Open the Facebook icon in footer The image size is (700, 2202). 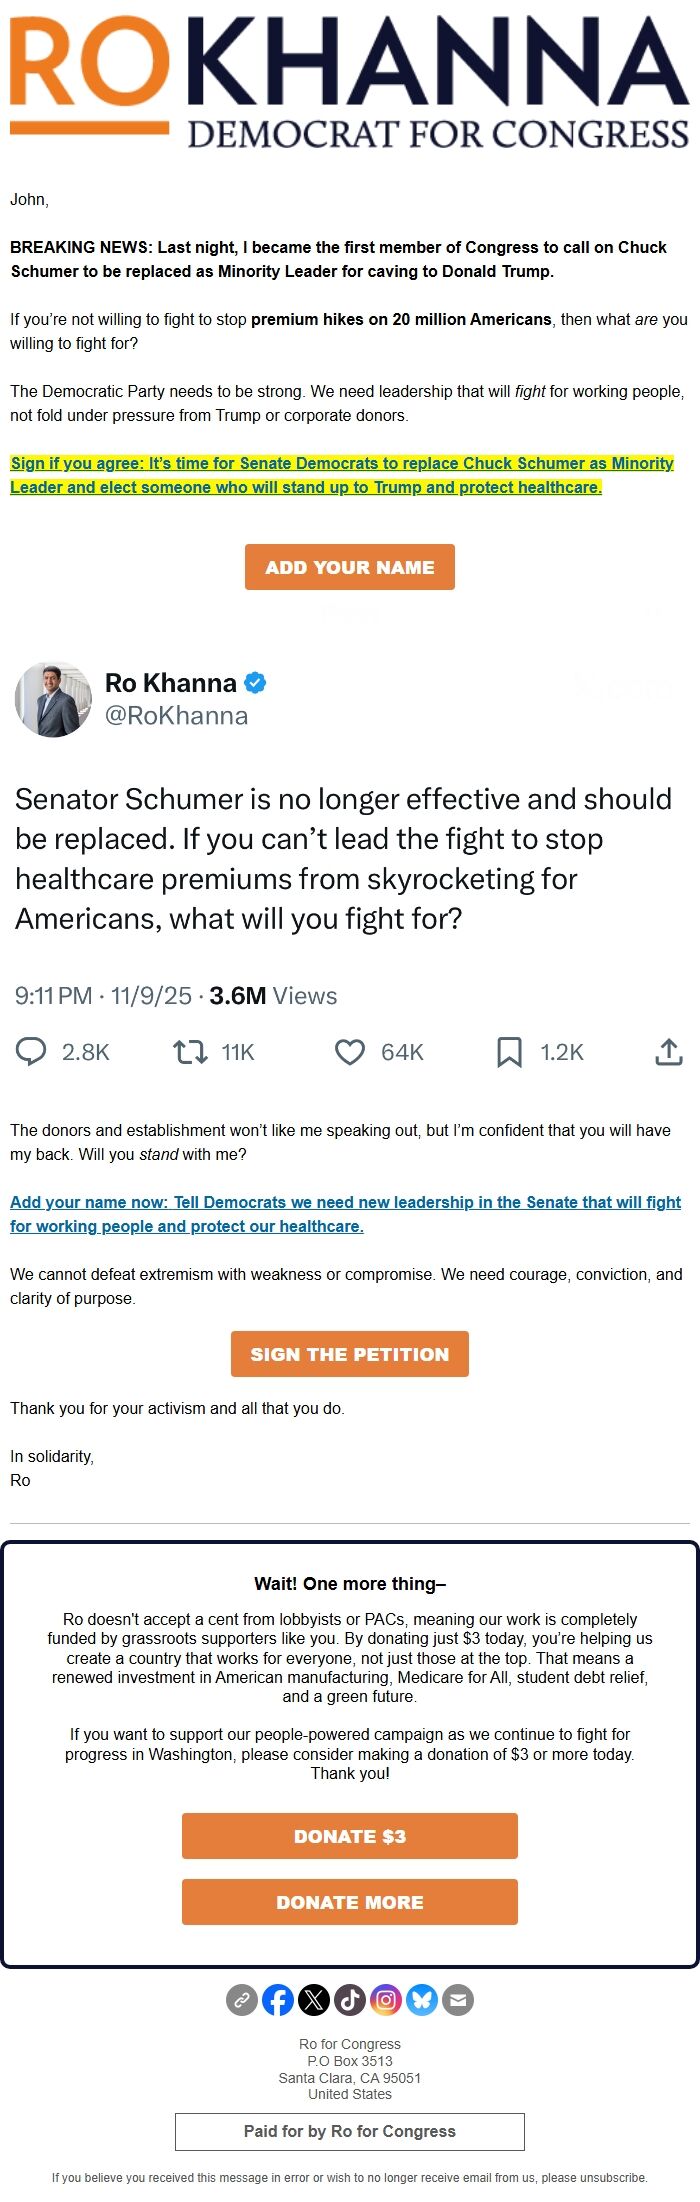tap(278, 2000)
